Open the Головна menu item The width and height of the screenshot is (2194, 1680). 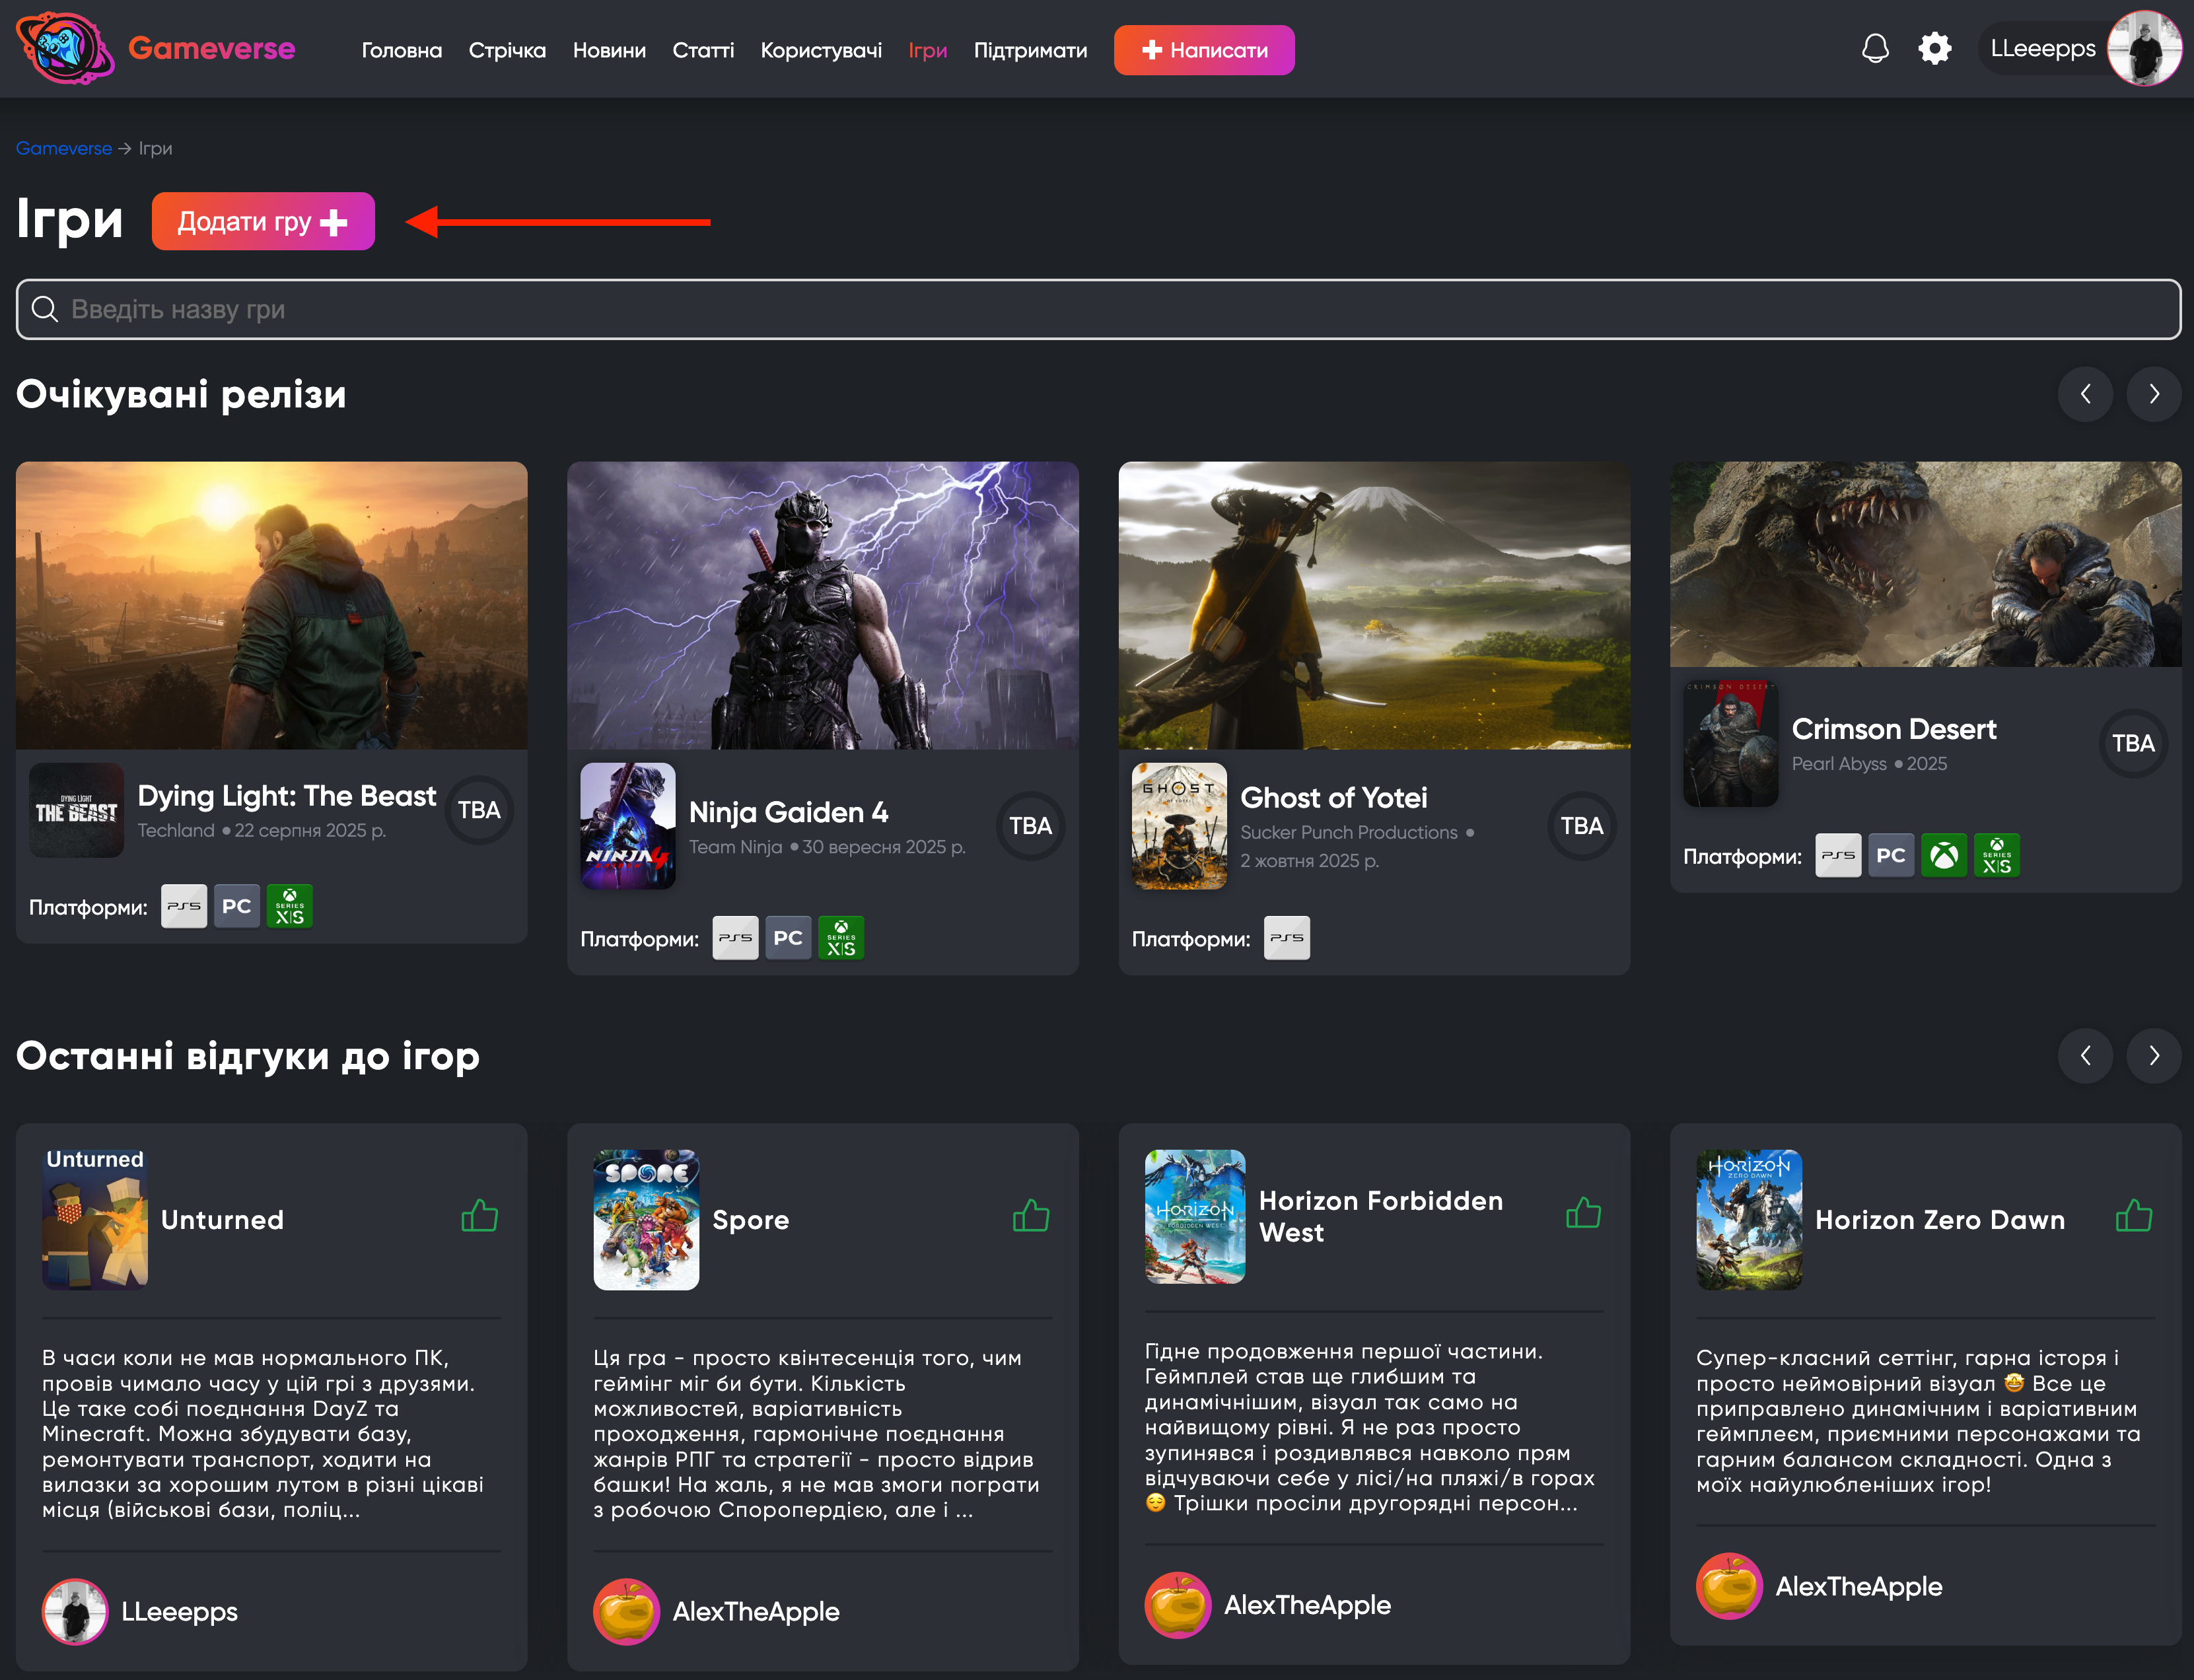pos(401,50)
